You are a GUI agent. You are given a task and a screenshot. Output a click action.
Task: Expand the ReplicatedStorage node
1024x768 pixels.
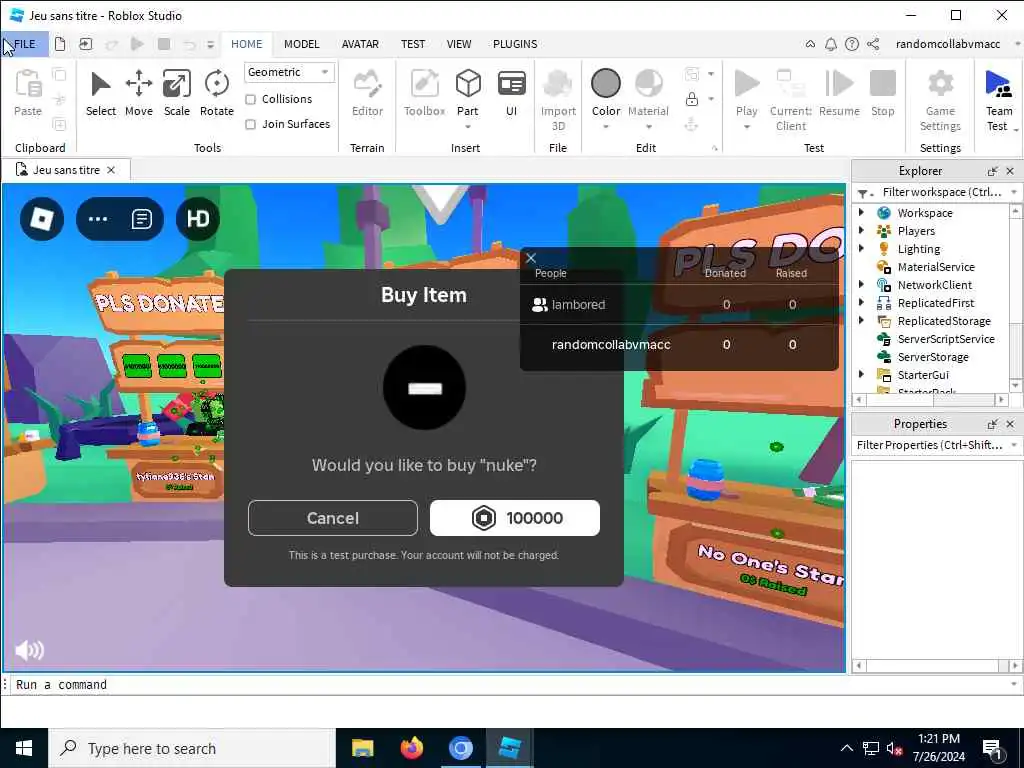[861, 320]
